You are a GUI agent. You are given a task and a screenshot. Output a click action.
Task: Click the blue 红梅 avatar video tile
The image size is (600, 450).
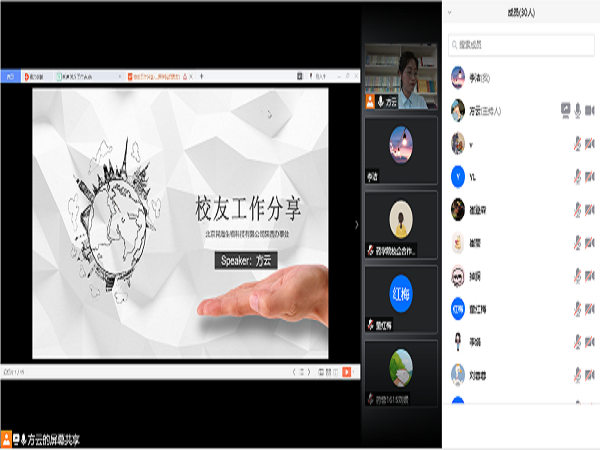click(401, 293)
